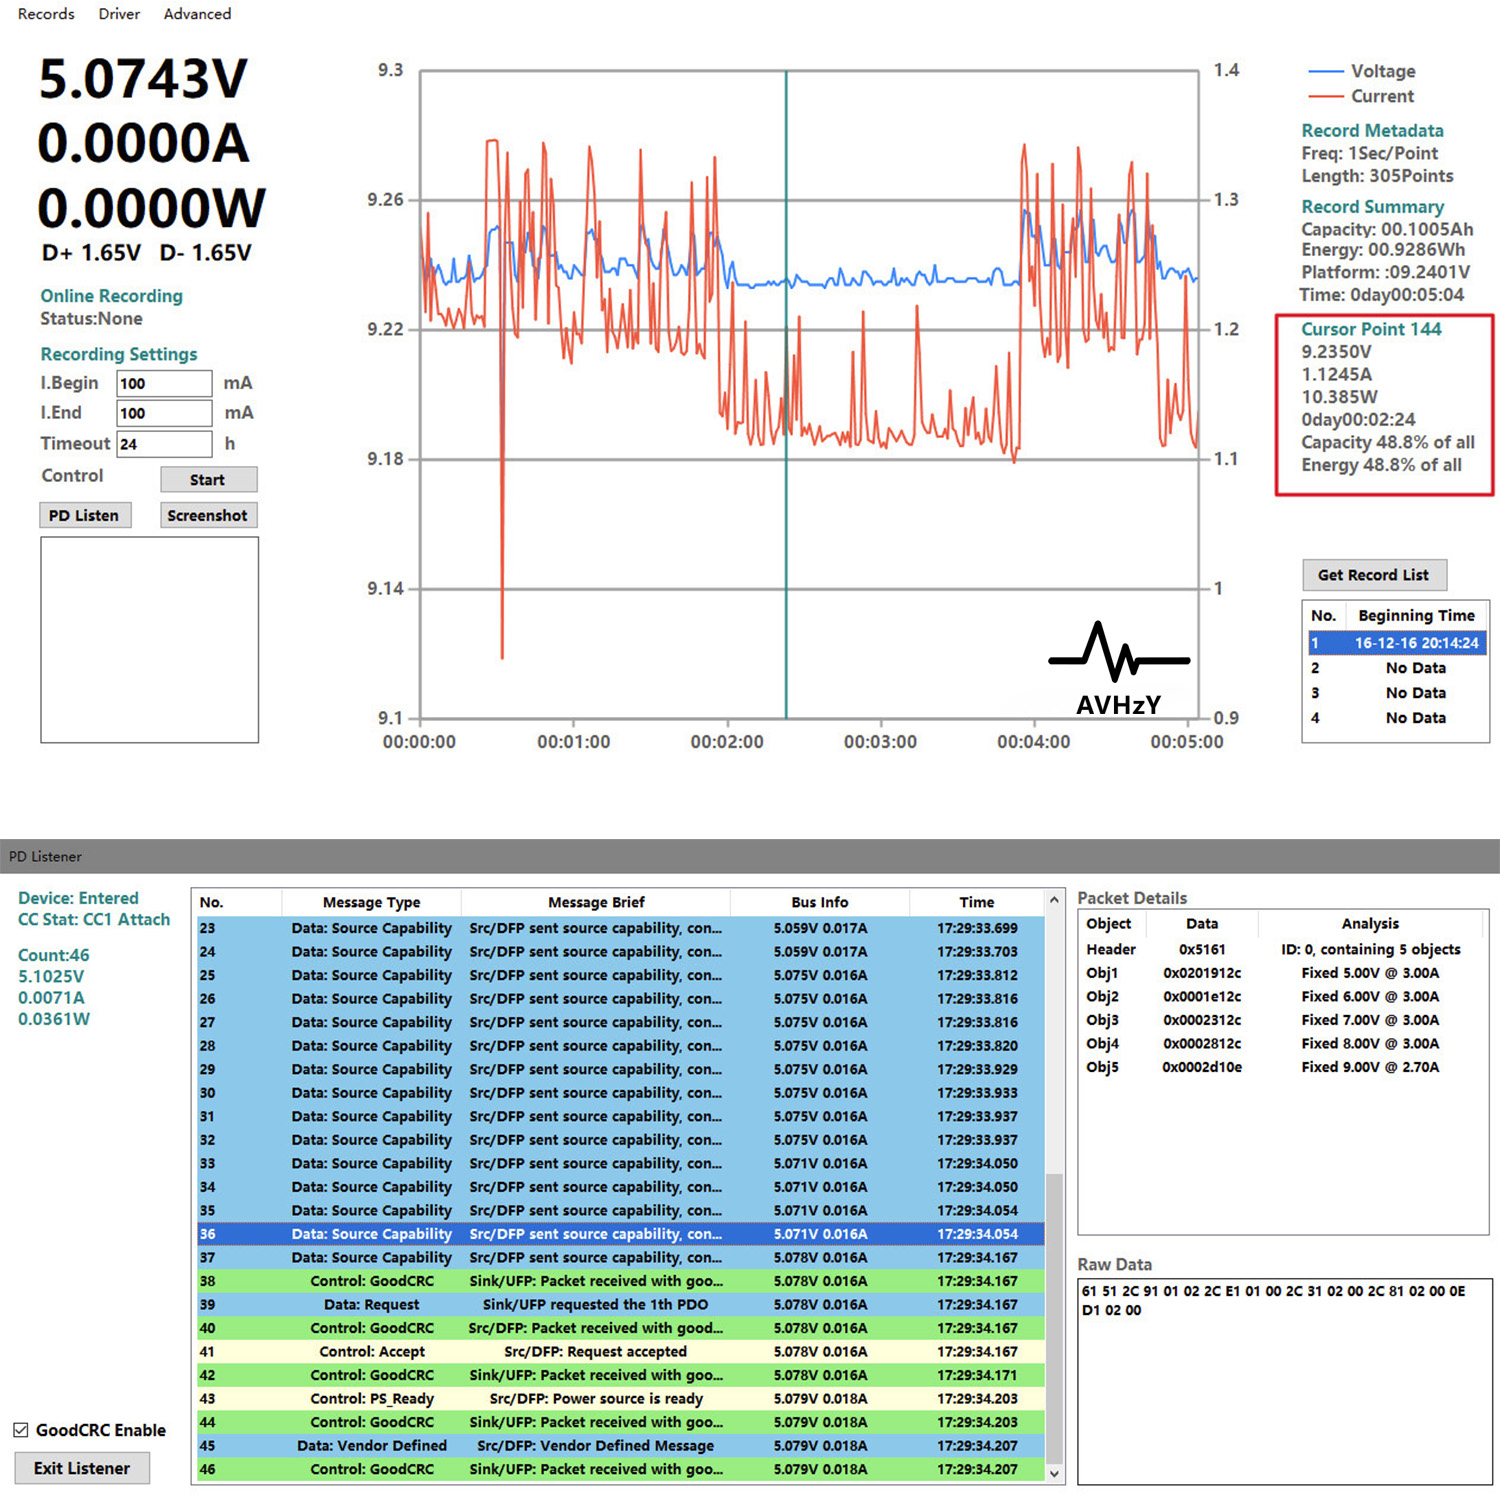
Task: Select PD message row 30
Action: pos(620,1093)
